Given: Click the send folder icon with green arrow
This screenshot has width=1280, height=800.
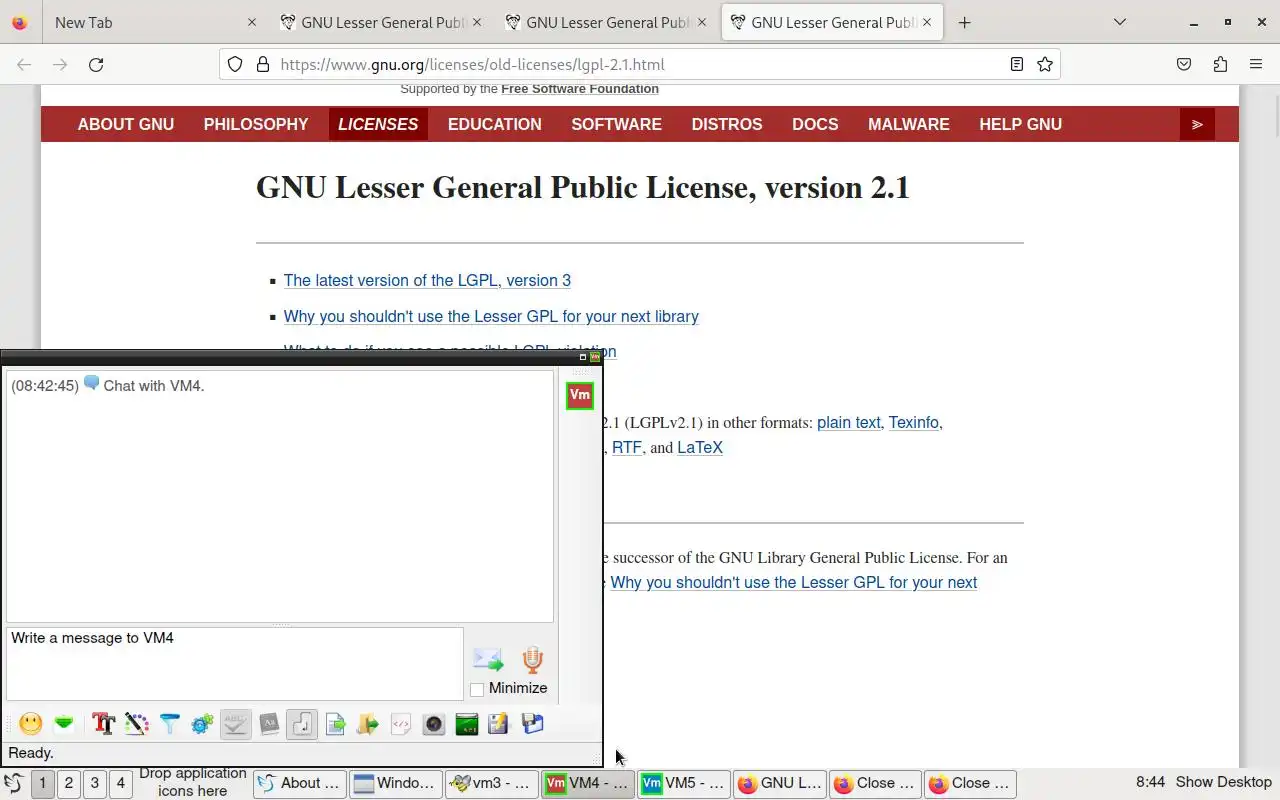Looking at the screenshot, I should 368,724.
